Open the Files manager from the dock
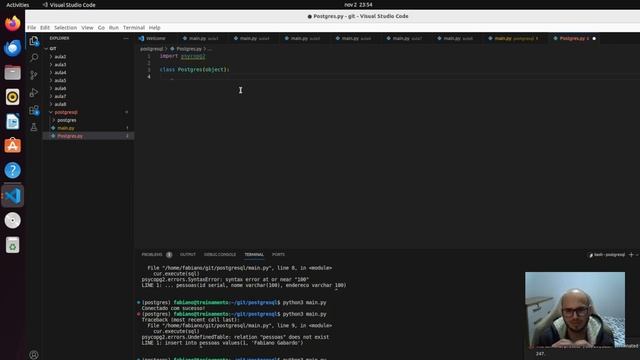The image size is (640, 360). (x=13, y=73)
